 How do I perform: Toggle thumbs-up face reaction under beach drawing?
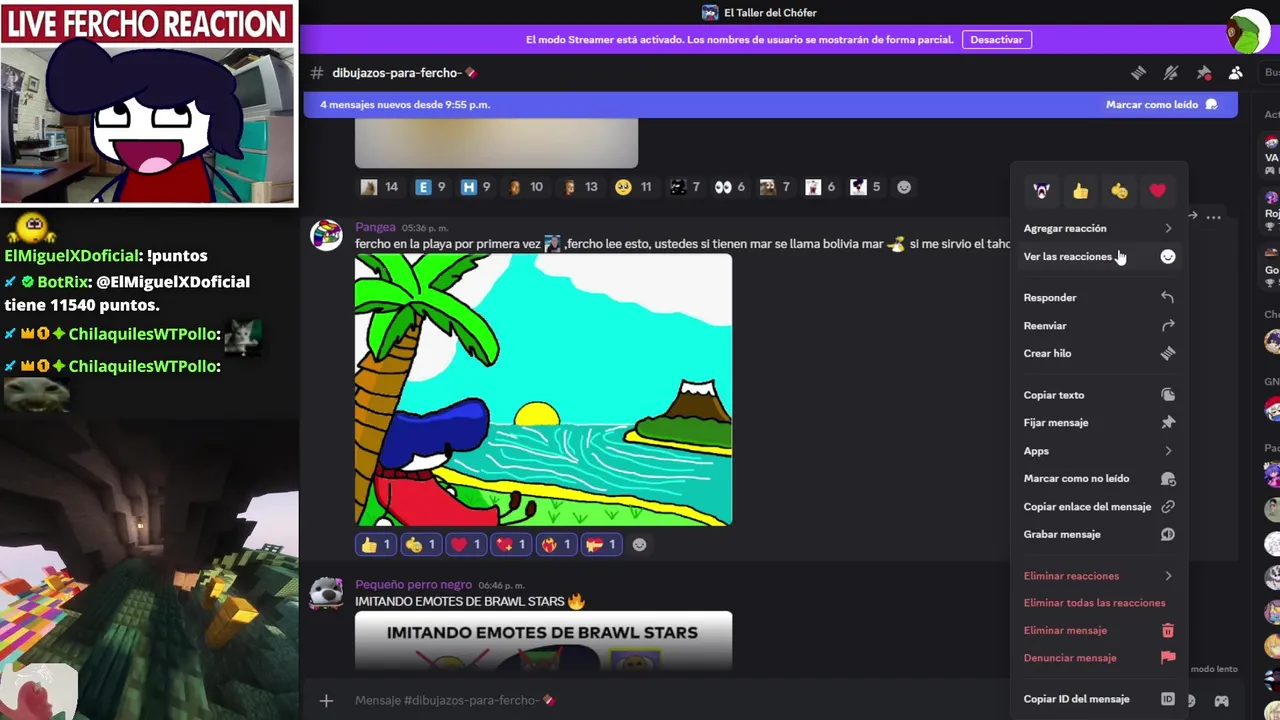coord(421,545)
